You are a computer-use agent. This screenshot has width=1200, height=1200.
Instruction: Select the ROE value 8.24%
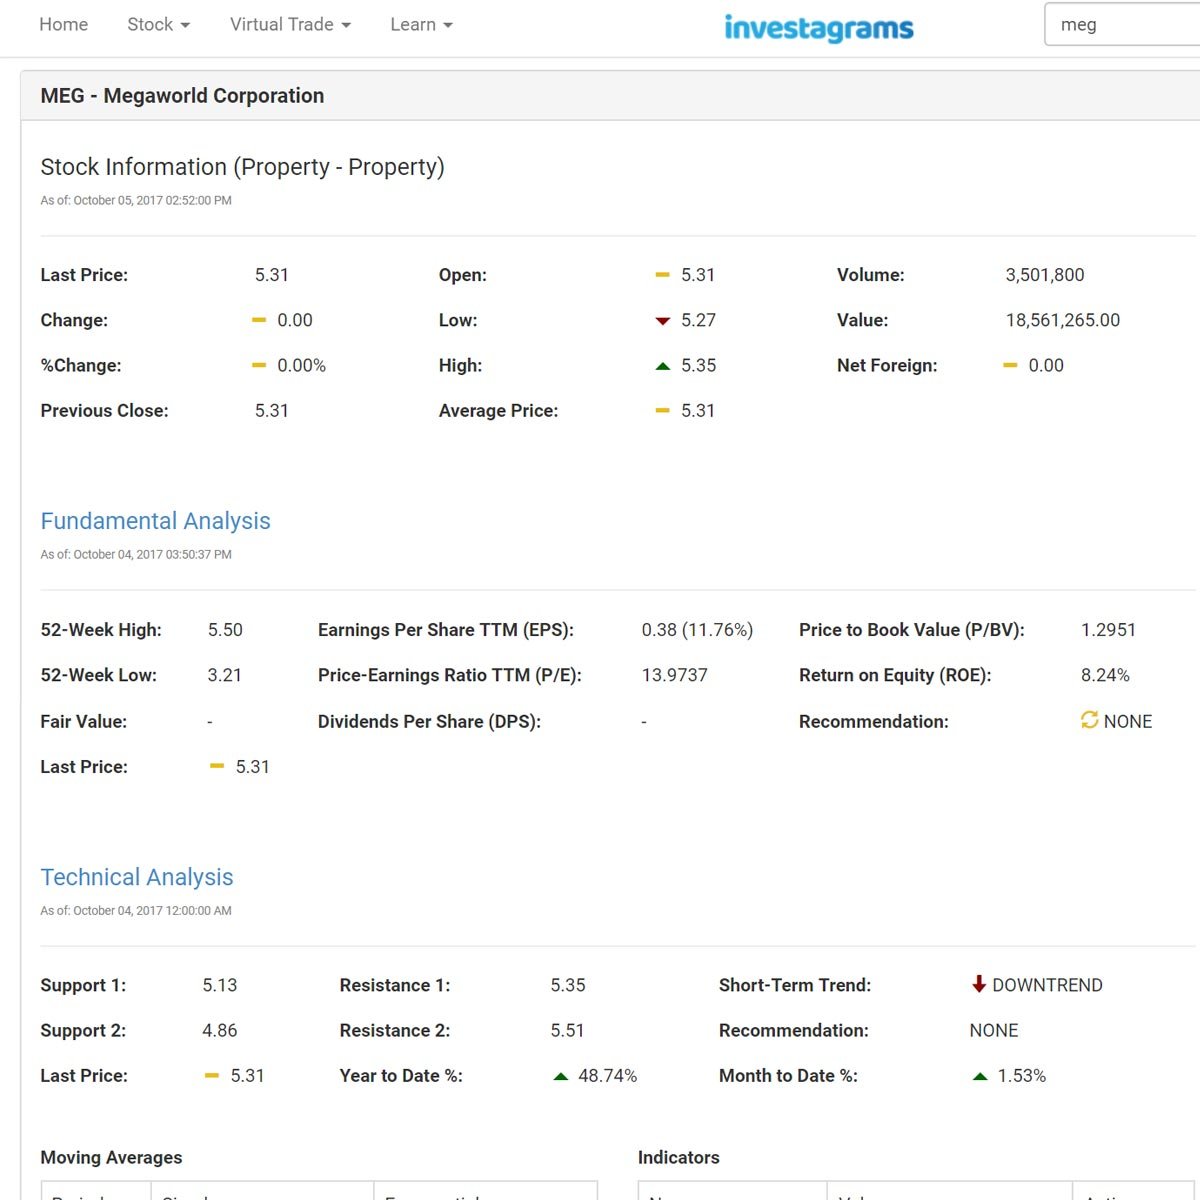[x=1105, y=675]
